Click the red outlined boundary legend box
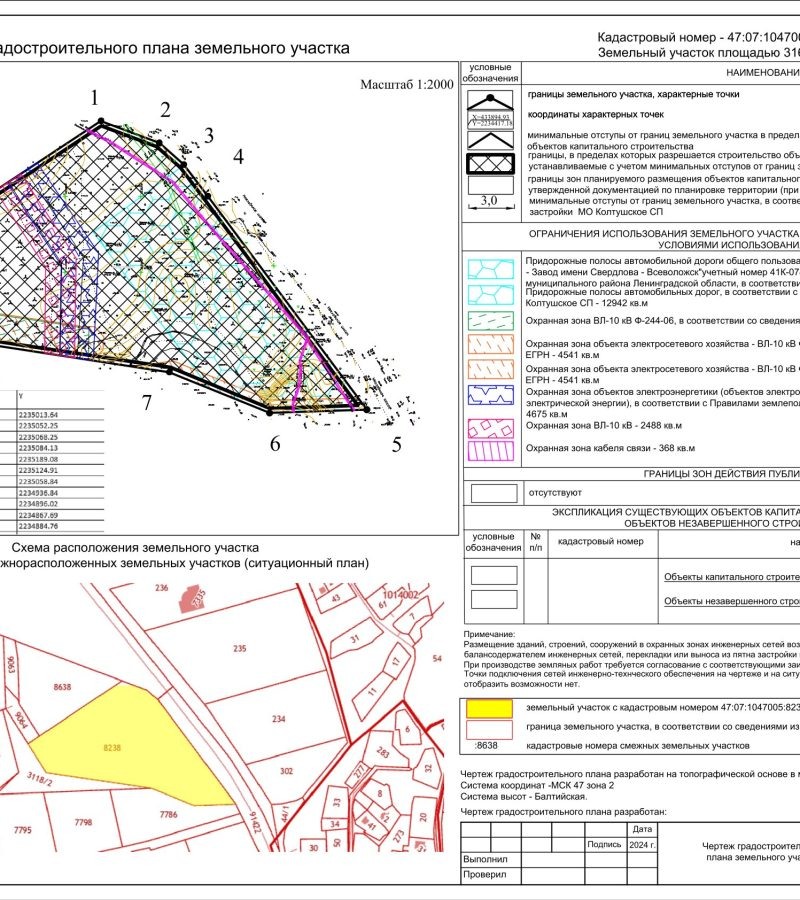Viewport: 800px width, 900px height. click(x=489, y=730)
